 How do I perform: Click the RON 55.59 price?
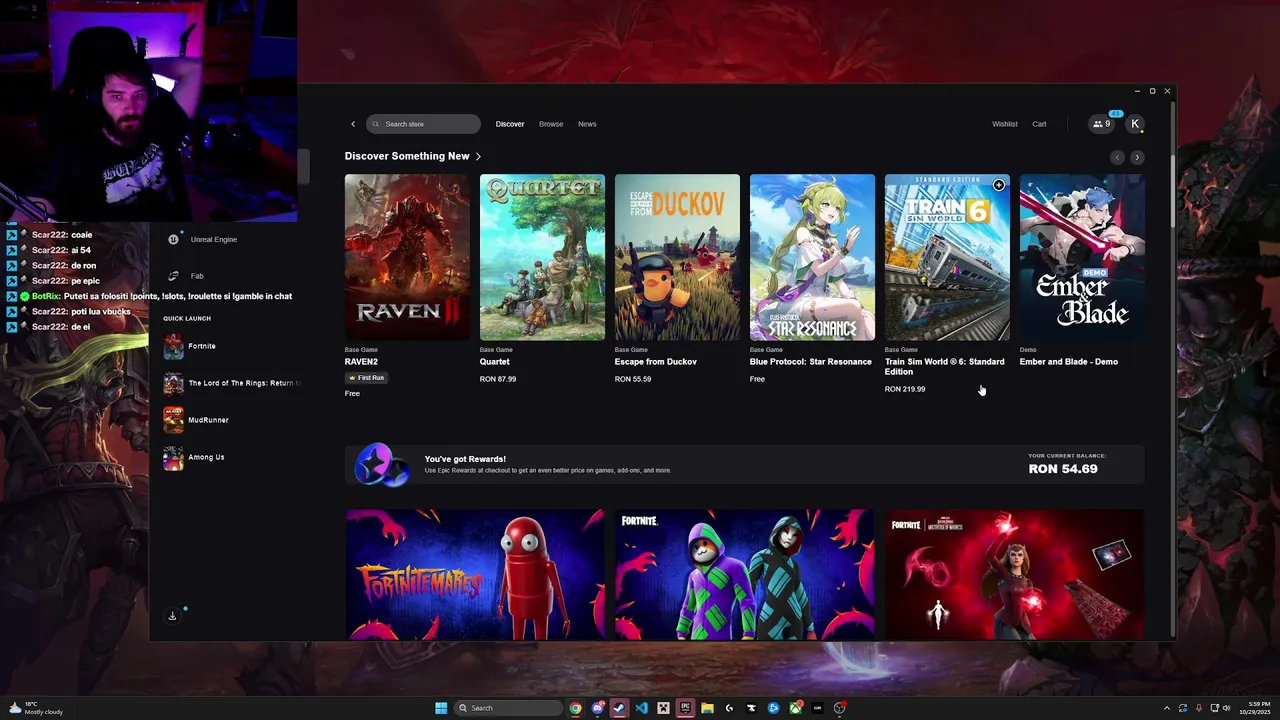633,379
